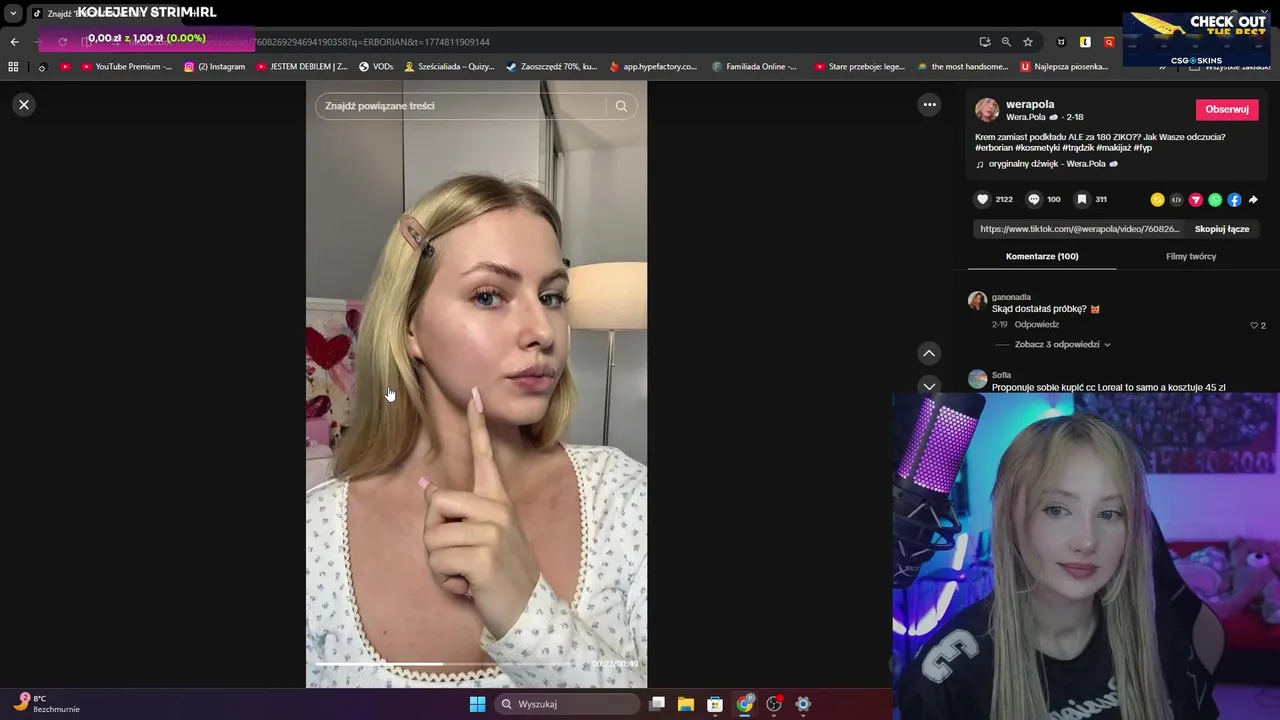Screen dimensions: 1280x720
Task: Open File Explorer from taskbar
Action: tap(686, 704)
